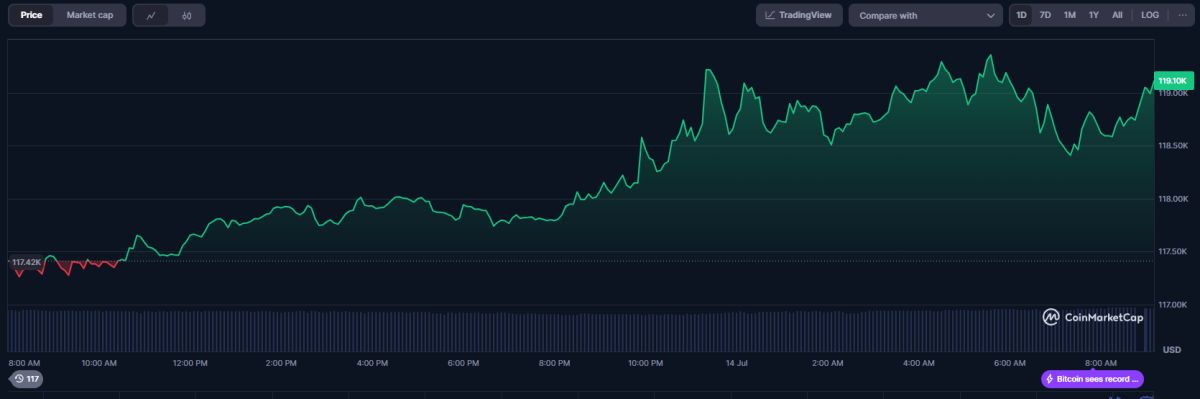
Task: Select the 1D time range
Action: (1022, 15)
